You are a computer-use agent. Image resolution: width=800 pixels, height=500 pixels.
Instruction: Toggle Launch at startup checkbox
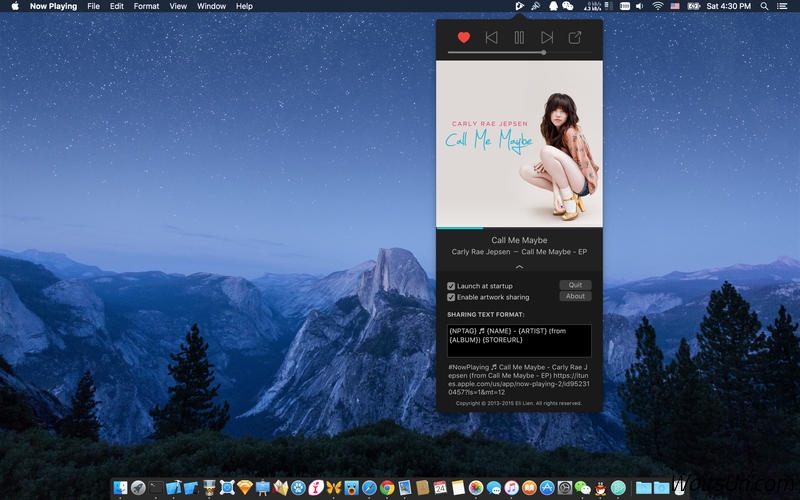pos(451,286)
